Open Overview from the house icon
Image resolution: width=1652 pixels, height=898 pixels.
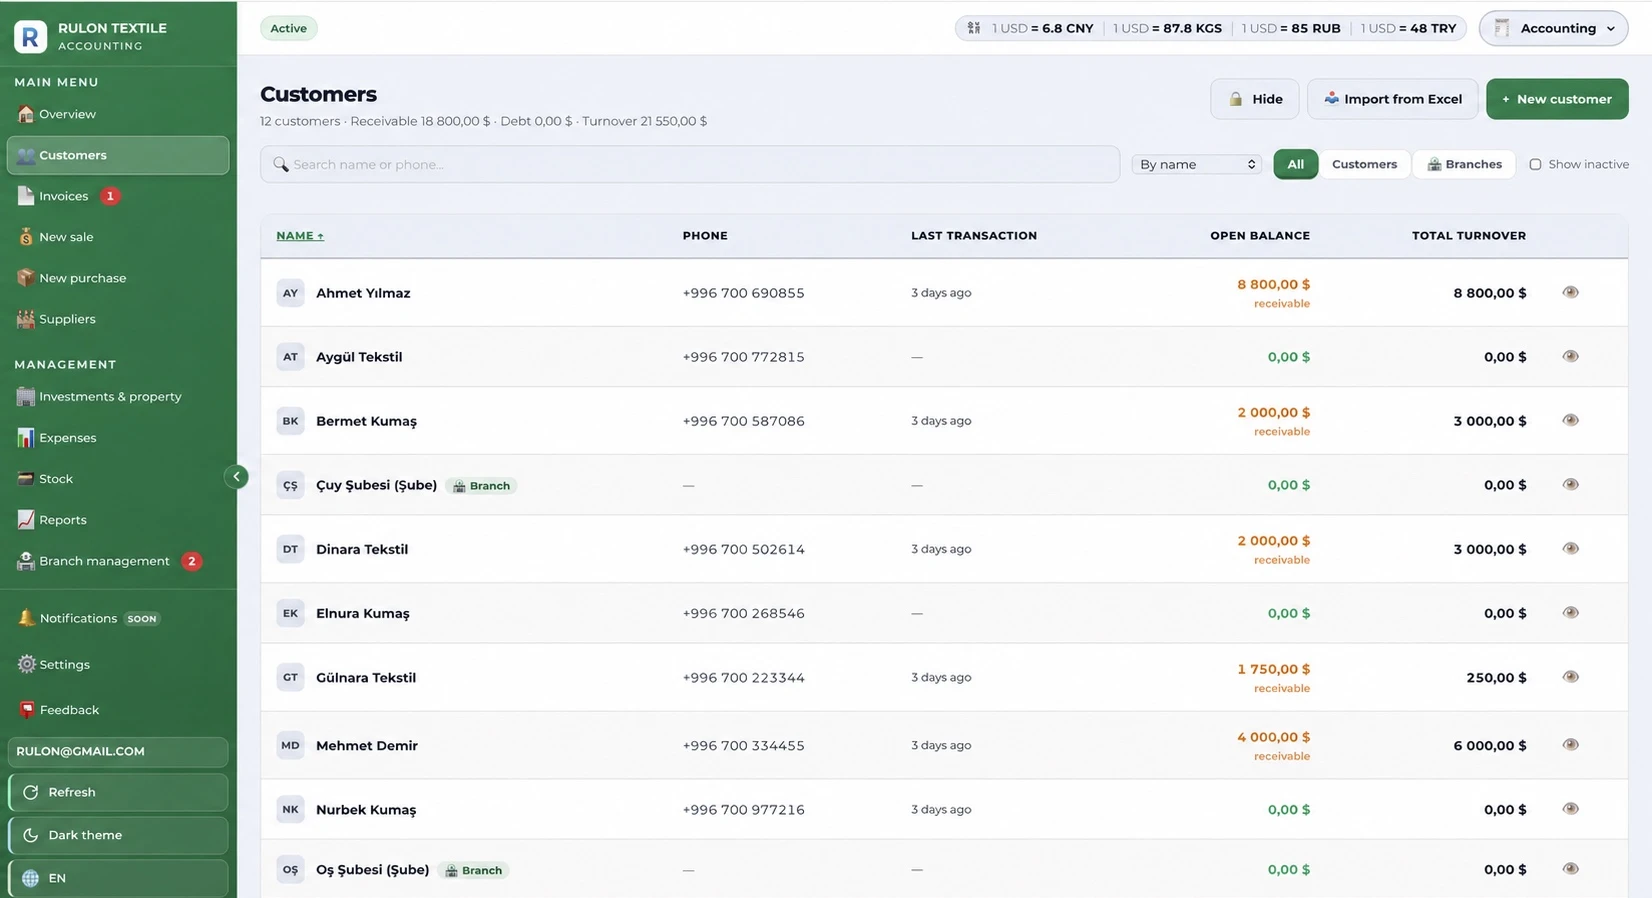coord(26,114)
